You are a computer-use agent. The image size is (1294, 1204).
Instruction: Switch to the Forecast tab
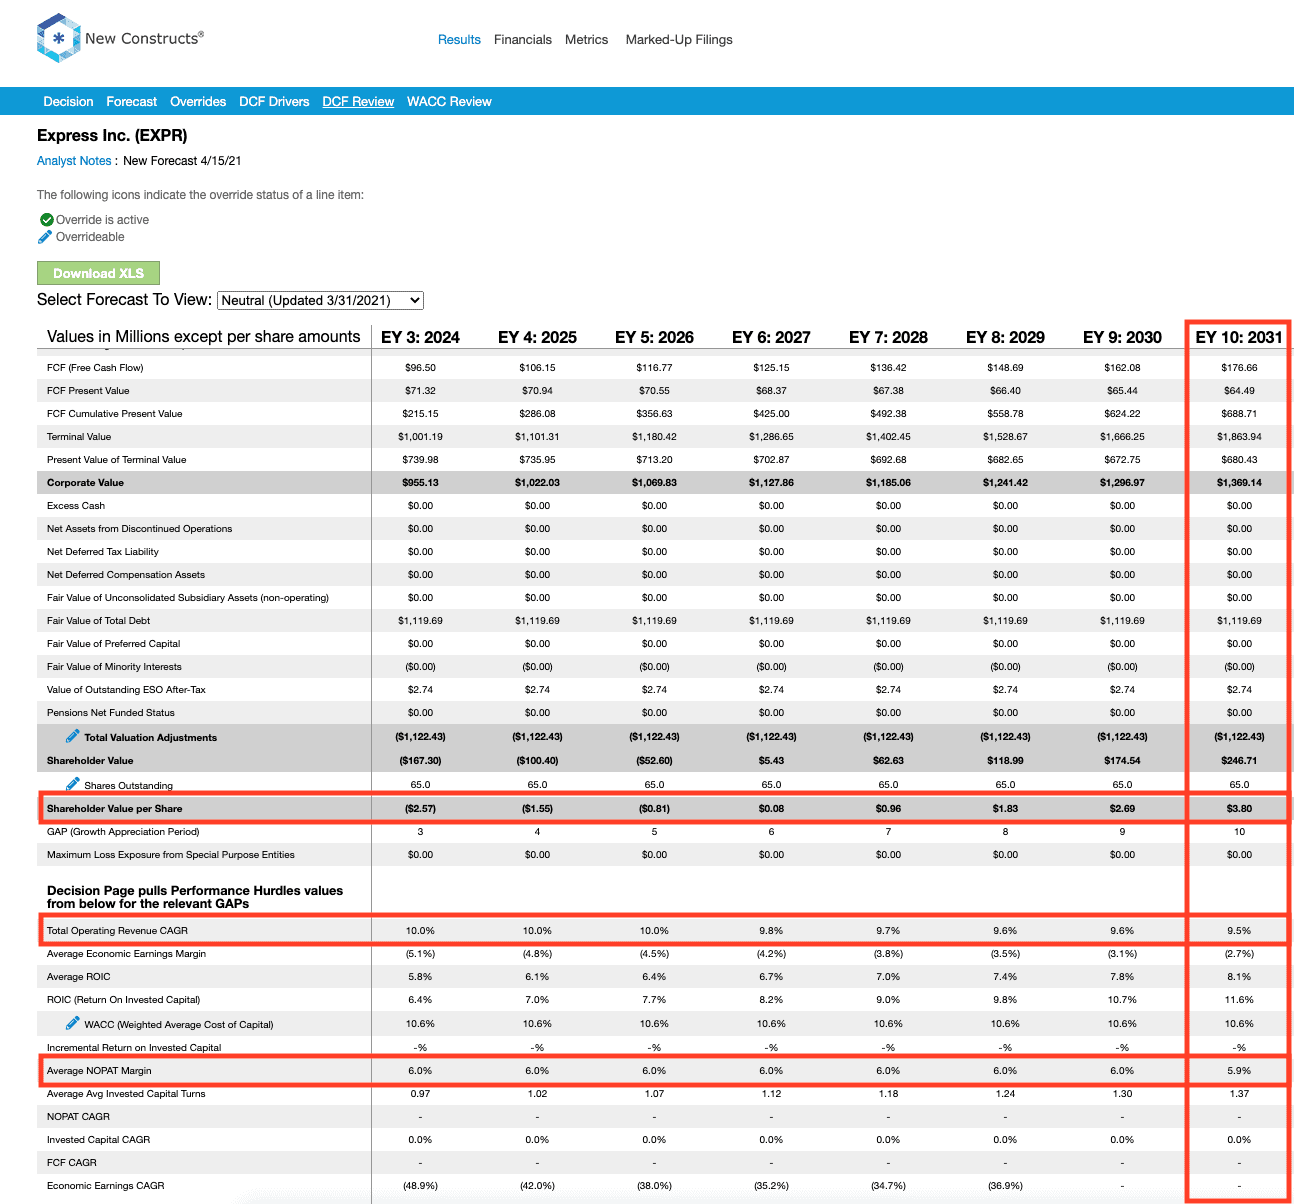[x=132, y=102]
